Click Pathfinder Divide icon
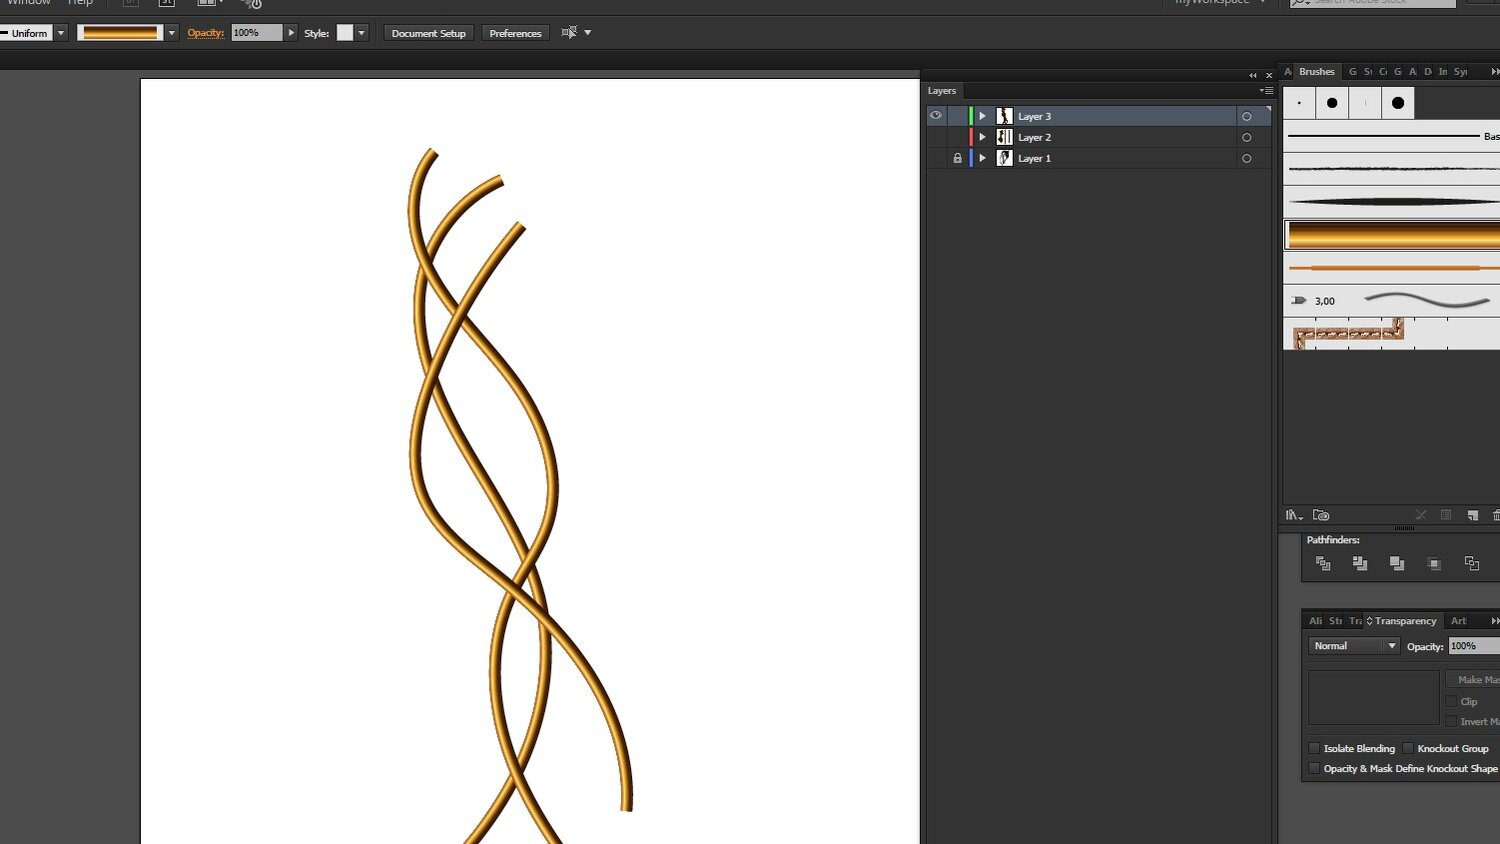The image size is (1500, 844). click(1323, 564)
